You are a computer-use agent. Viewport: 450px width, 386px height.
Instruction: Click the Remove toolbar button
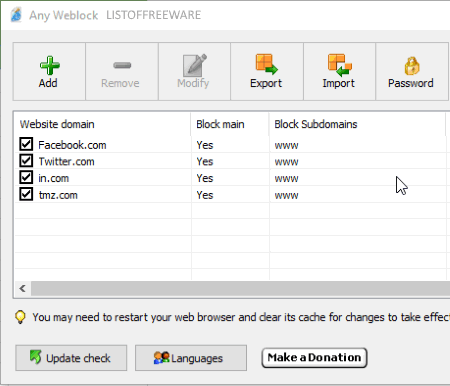coord(122,71)
